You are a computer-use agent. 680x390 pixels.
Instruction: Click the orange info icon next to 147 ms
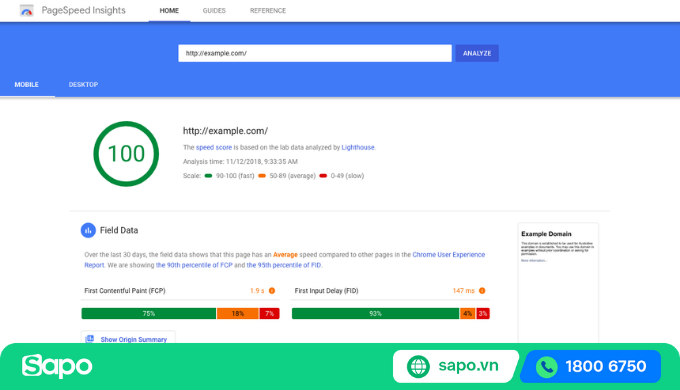(x=482, y=291)
